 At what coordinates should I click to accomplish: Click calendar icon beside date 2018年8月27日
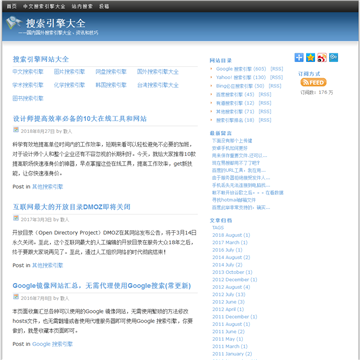pos(16,130)
